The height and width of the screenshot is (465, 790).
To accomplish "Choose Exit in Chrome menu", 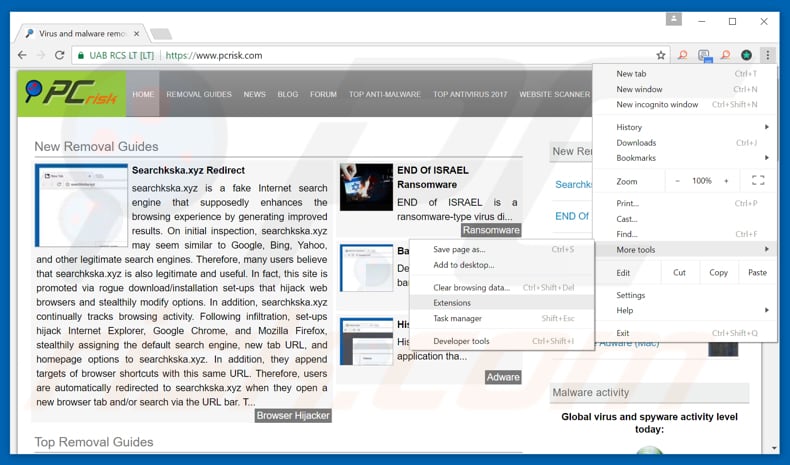I will 685,333.
